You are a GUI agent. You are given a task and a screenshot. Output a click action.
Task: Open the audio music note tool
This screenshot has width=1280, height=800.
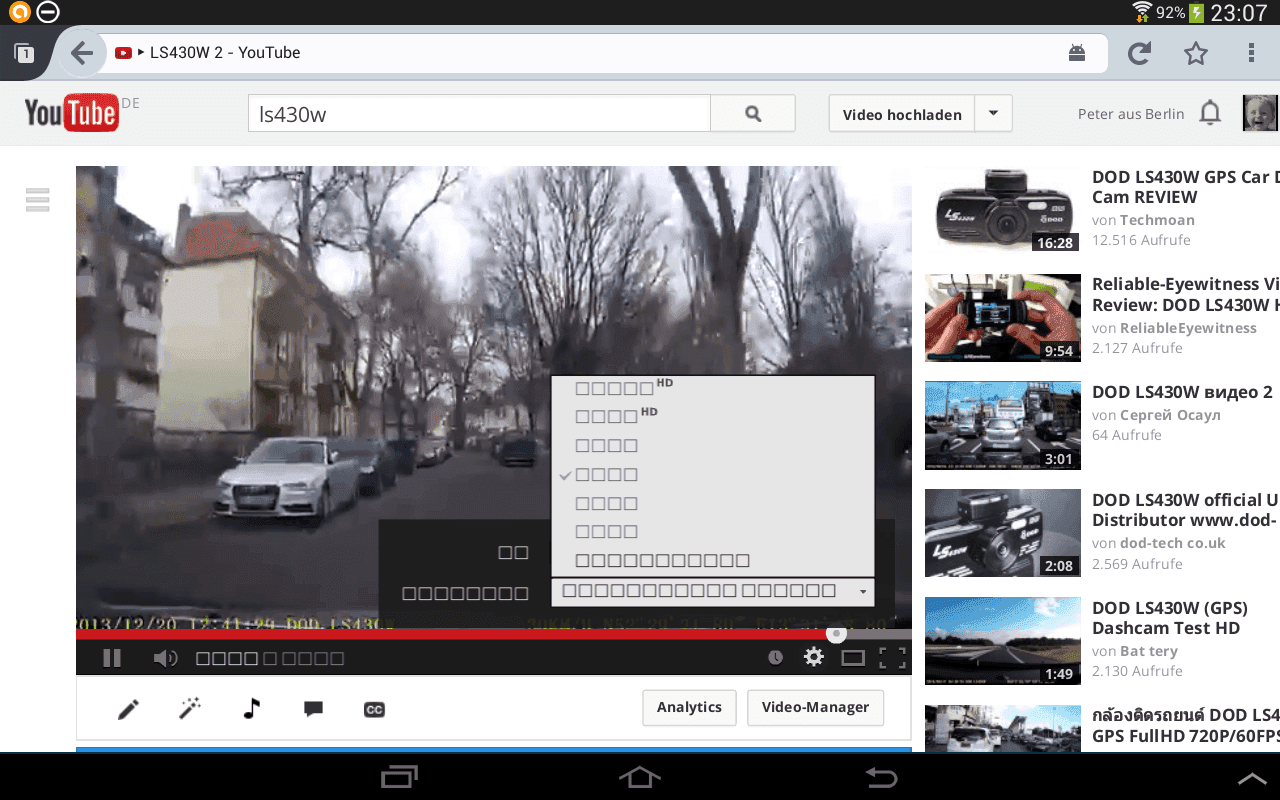coord(252,709)
